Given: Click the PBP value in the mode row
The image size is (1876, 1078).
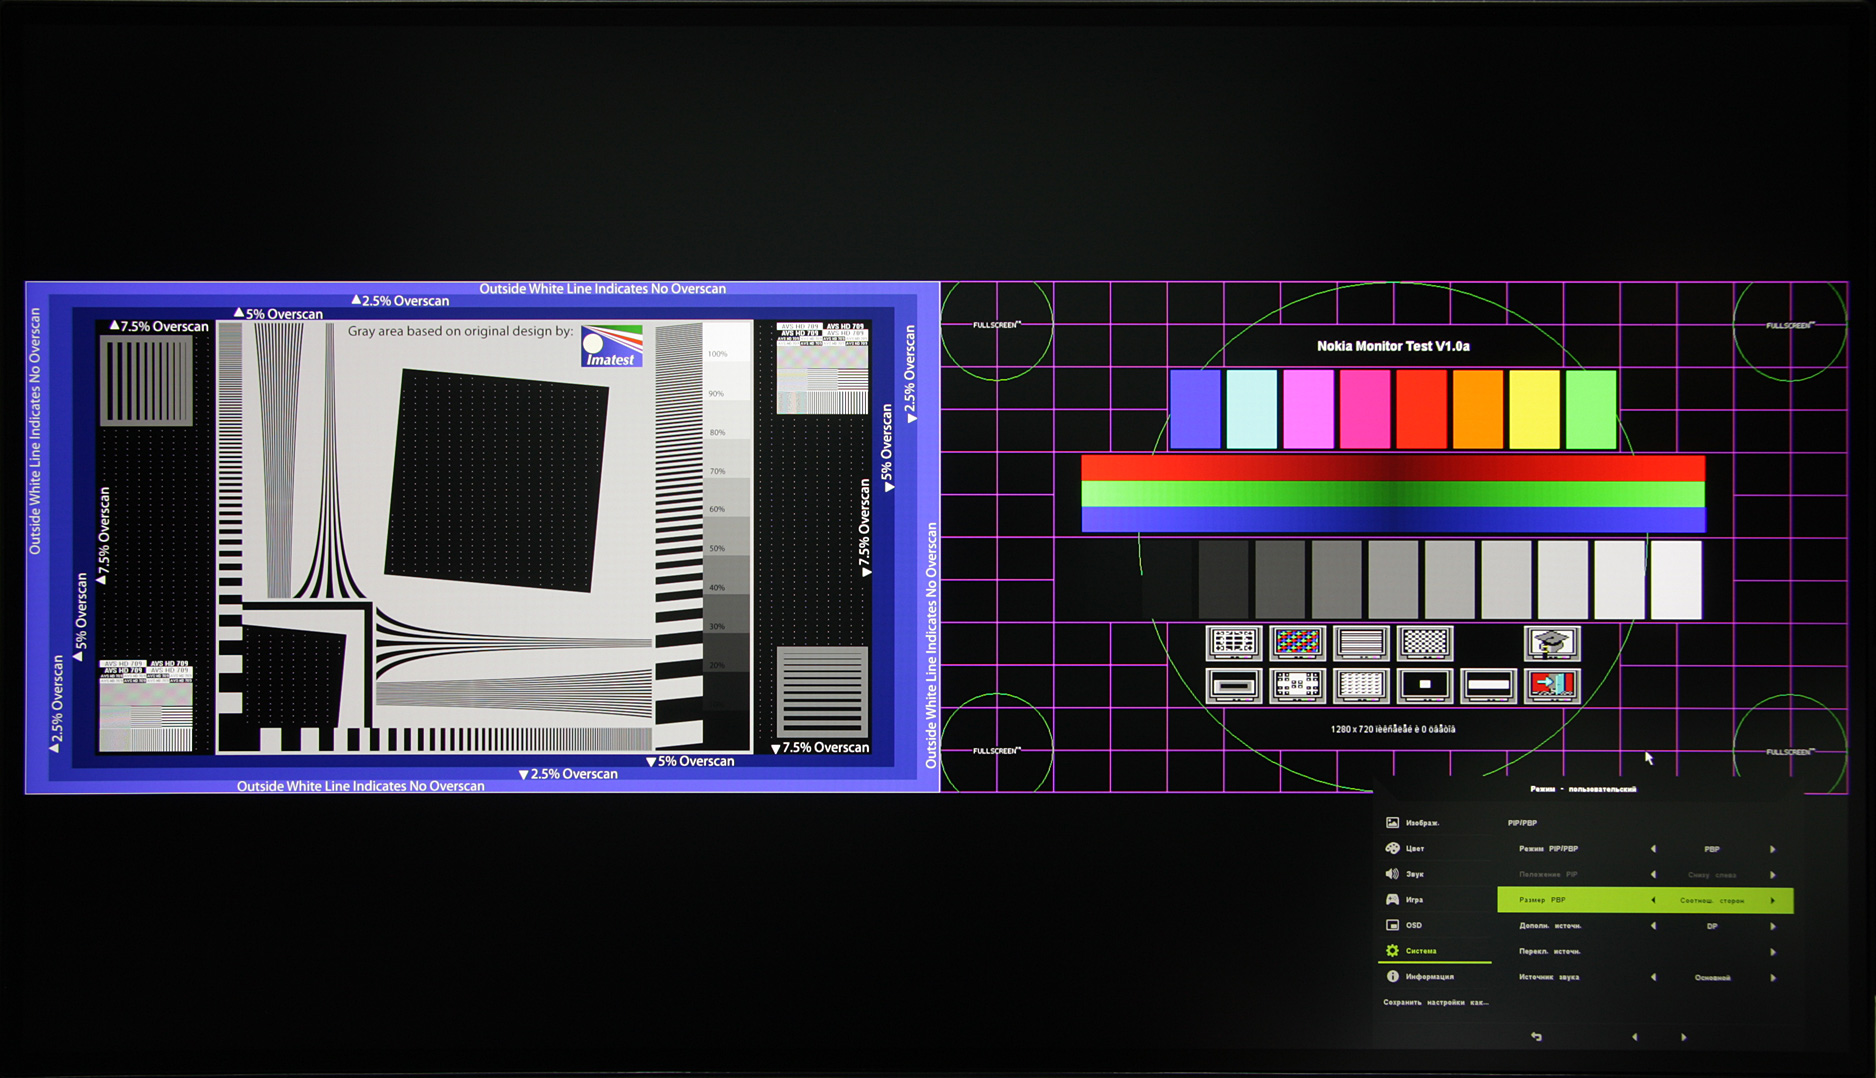Looking at the screenshot, I should click(x=1712, y=849).
